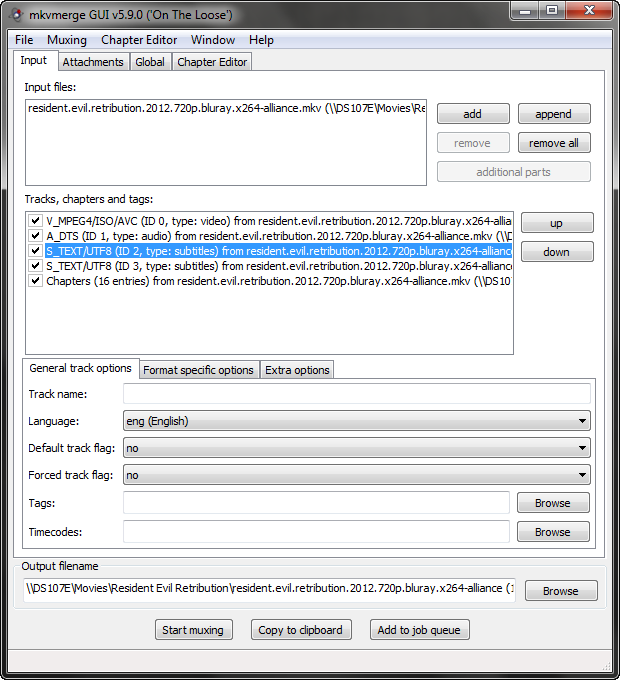
Task: Click Start muxing button
Action: (193, 630)
